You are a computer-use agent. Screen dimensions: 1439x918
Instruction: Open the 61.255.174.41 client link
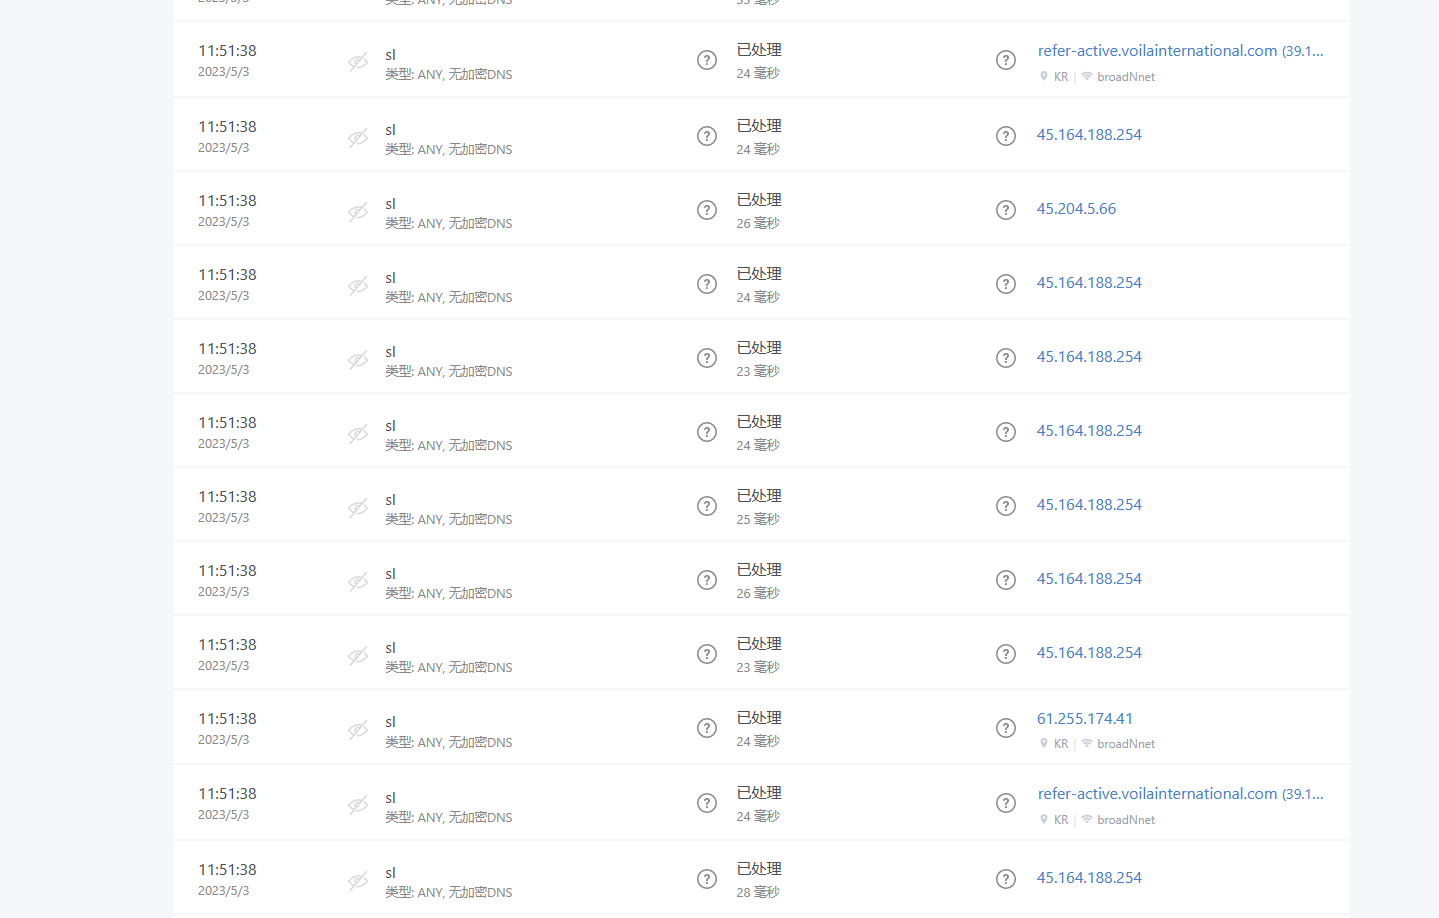point(1085,719)
